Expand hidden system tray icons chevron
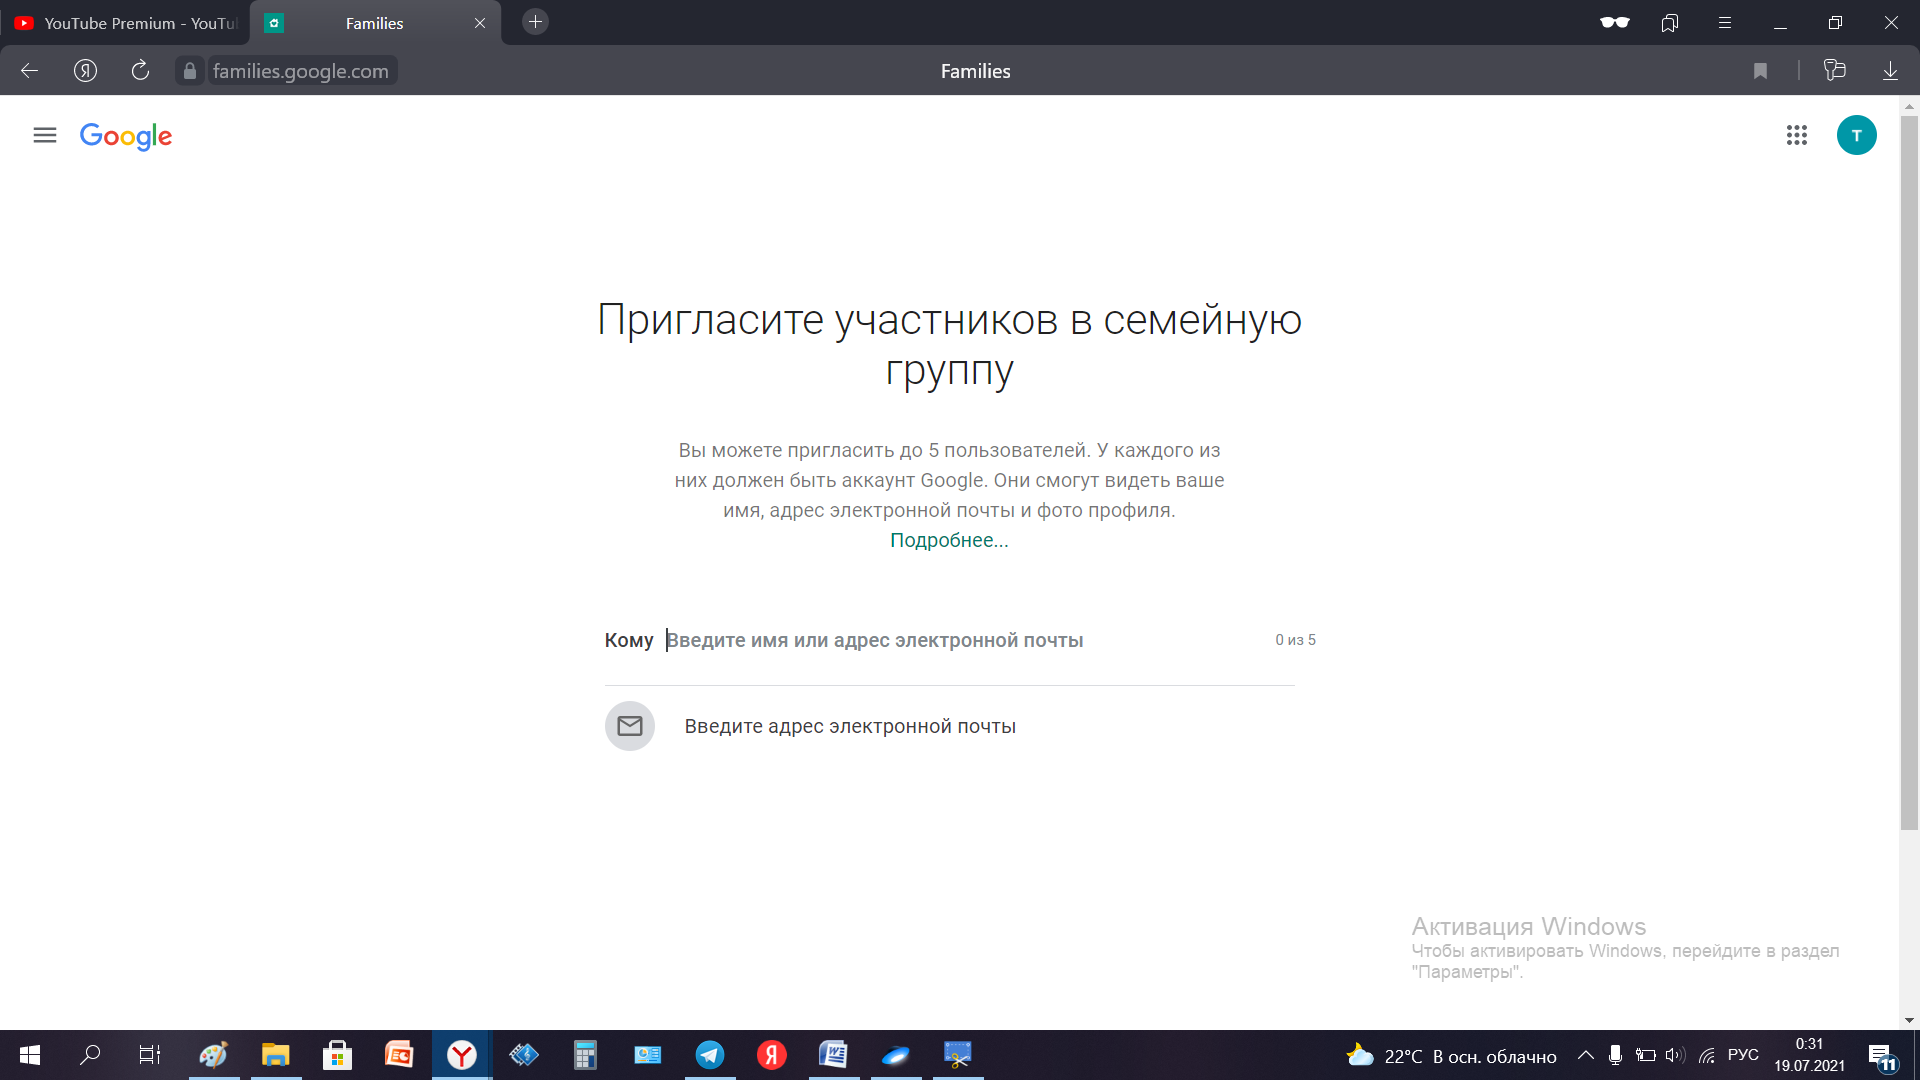Viewport: 1920px width, 1080px height. pos(1586,1055)
